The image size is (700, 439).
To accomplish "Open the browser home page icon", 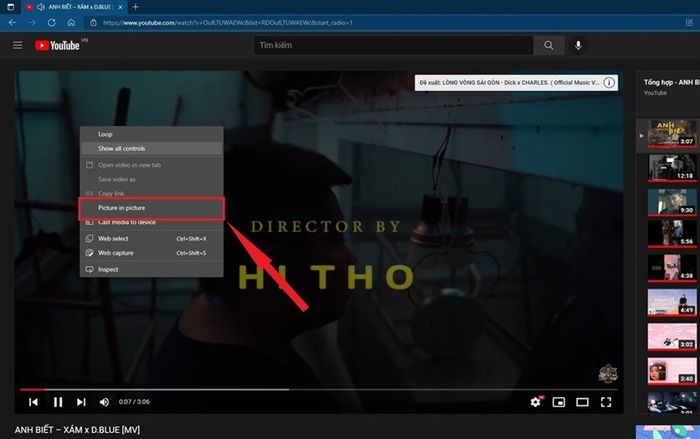I will click(71, 22).
